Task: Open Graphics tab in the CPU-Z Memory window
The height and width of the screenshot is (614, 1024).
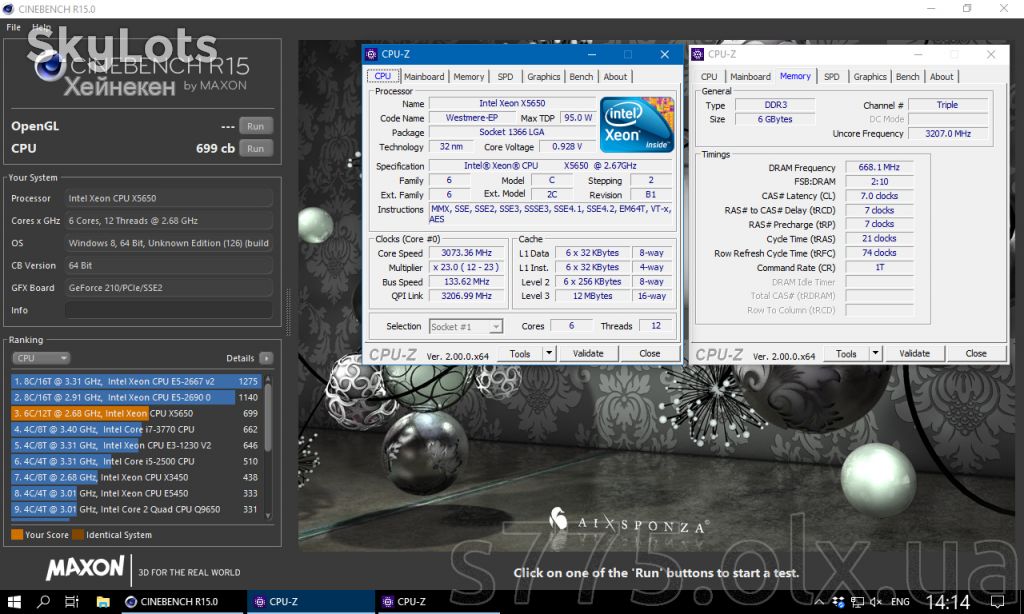Action: [x=870, y=76]
